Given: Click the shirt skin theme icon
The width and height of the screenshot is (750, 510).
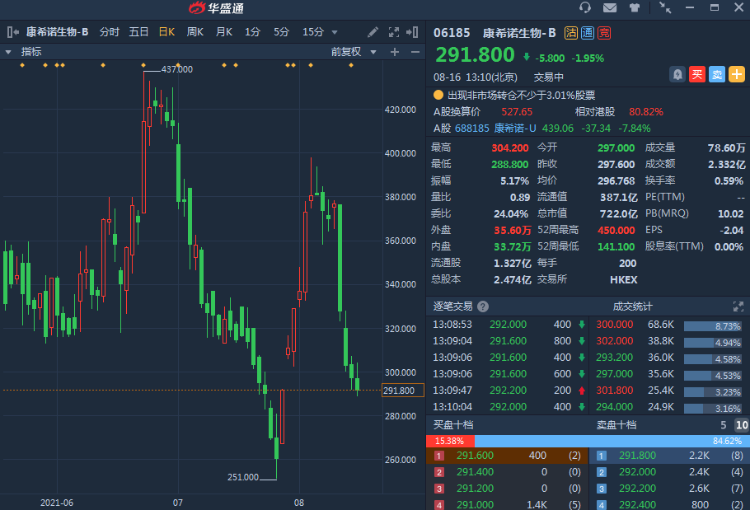Looking at the screenshot, I should pyautogui.click(x=634, y=8).
